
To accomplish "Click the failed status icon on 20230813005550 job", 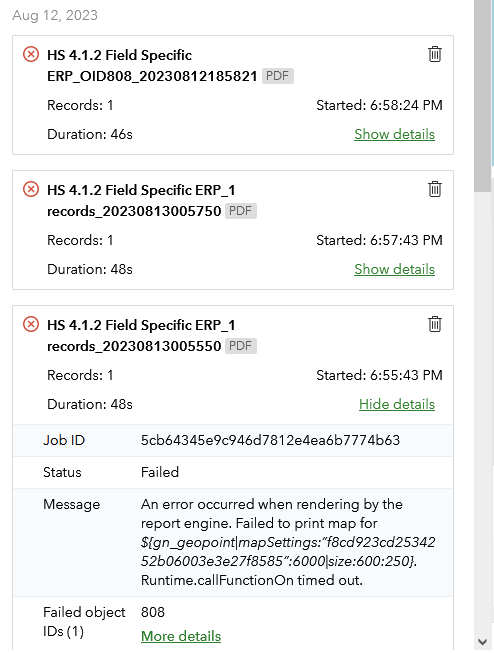I will [31, 324].
